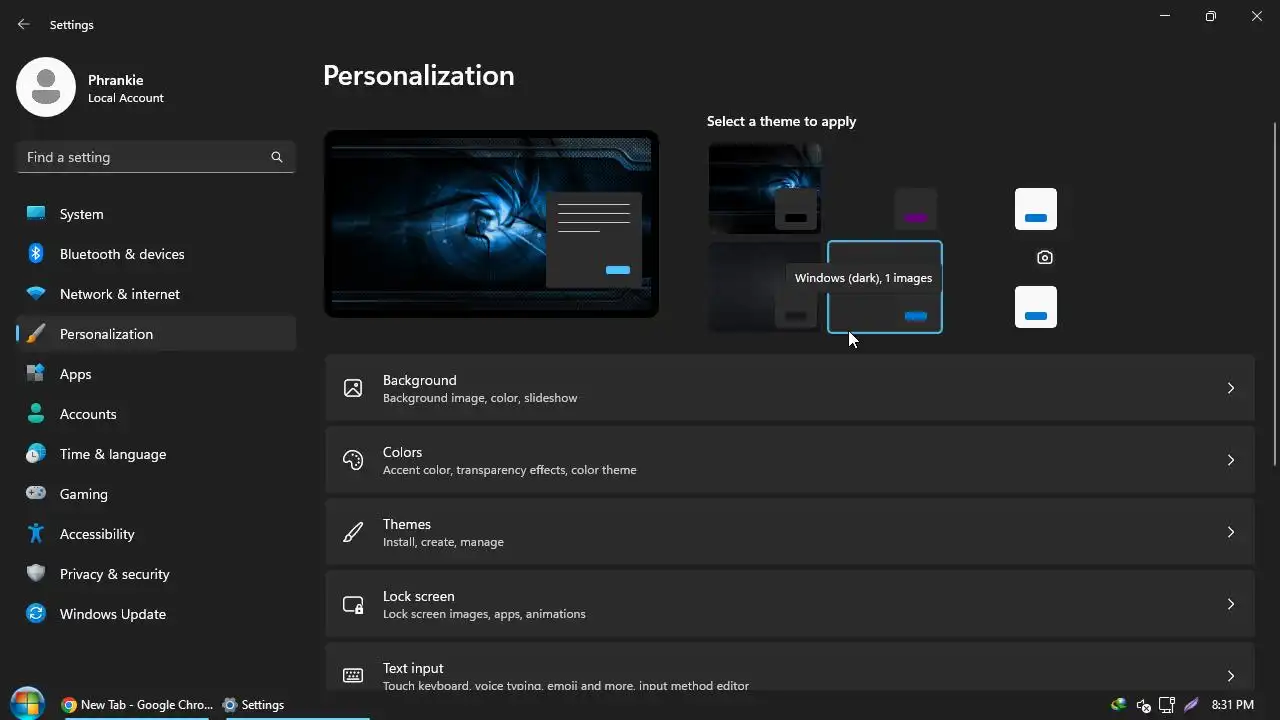Click the green globe tray icon
The height and width of the screenshot is (720, 1280).
(x=1119, y=705)
